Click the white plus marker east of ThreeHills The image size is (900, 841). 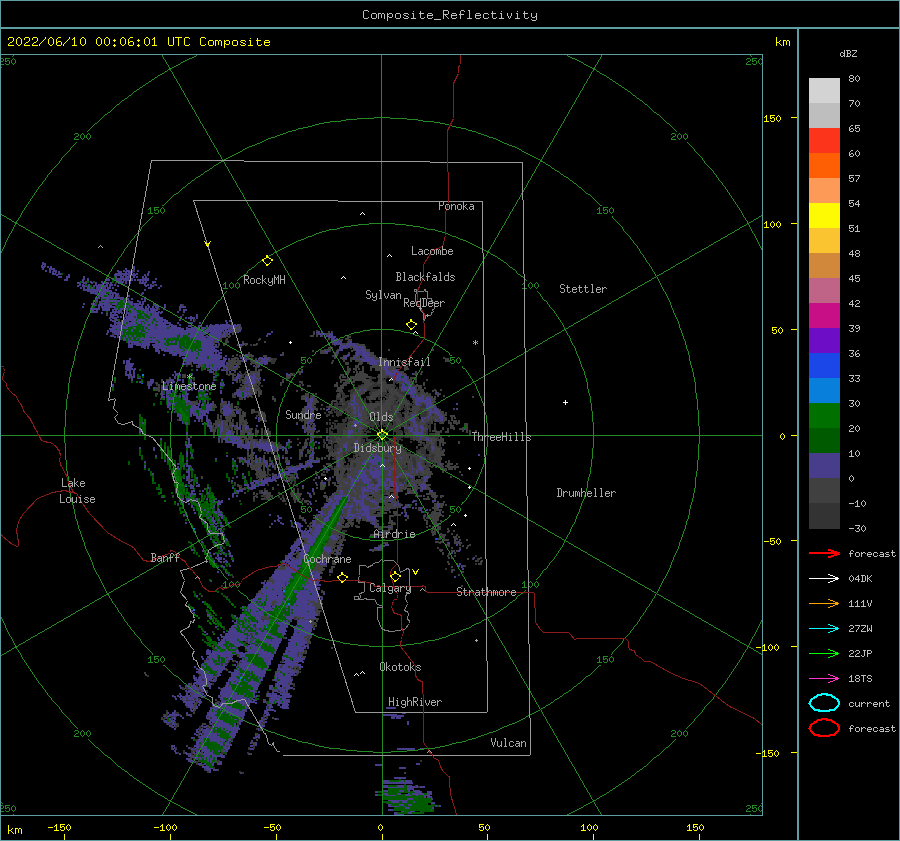click(x=565, y=402)
